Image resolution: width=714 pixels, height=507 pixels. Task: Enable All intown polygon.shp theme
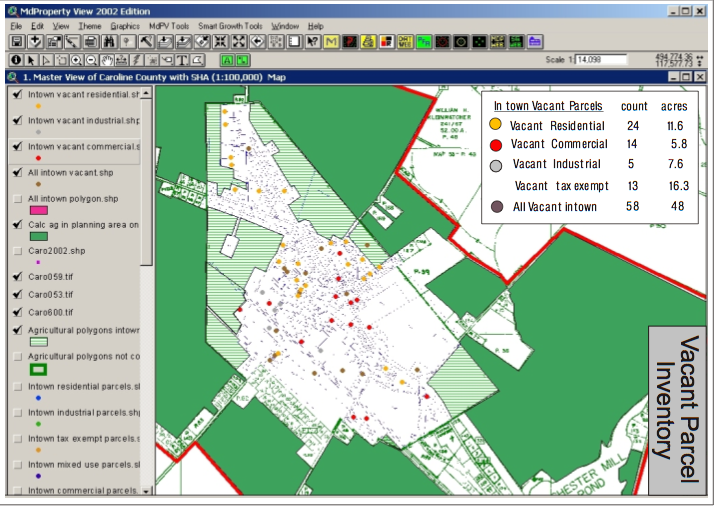17,199
